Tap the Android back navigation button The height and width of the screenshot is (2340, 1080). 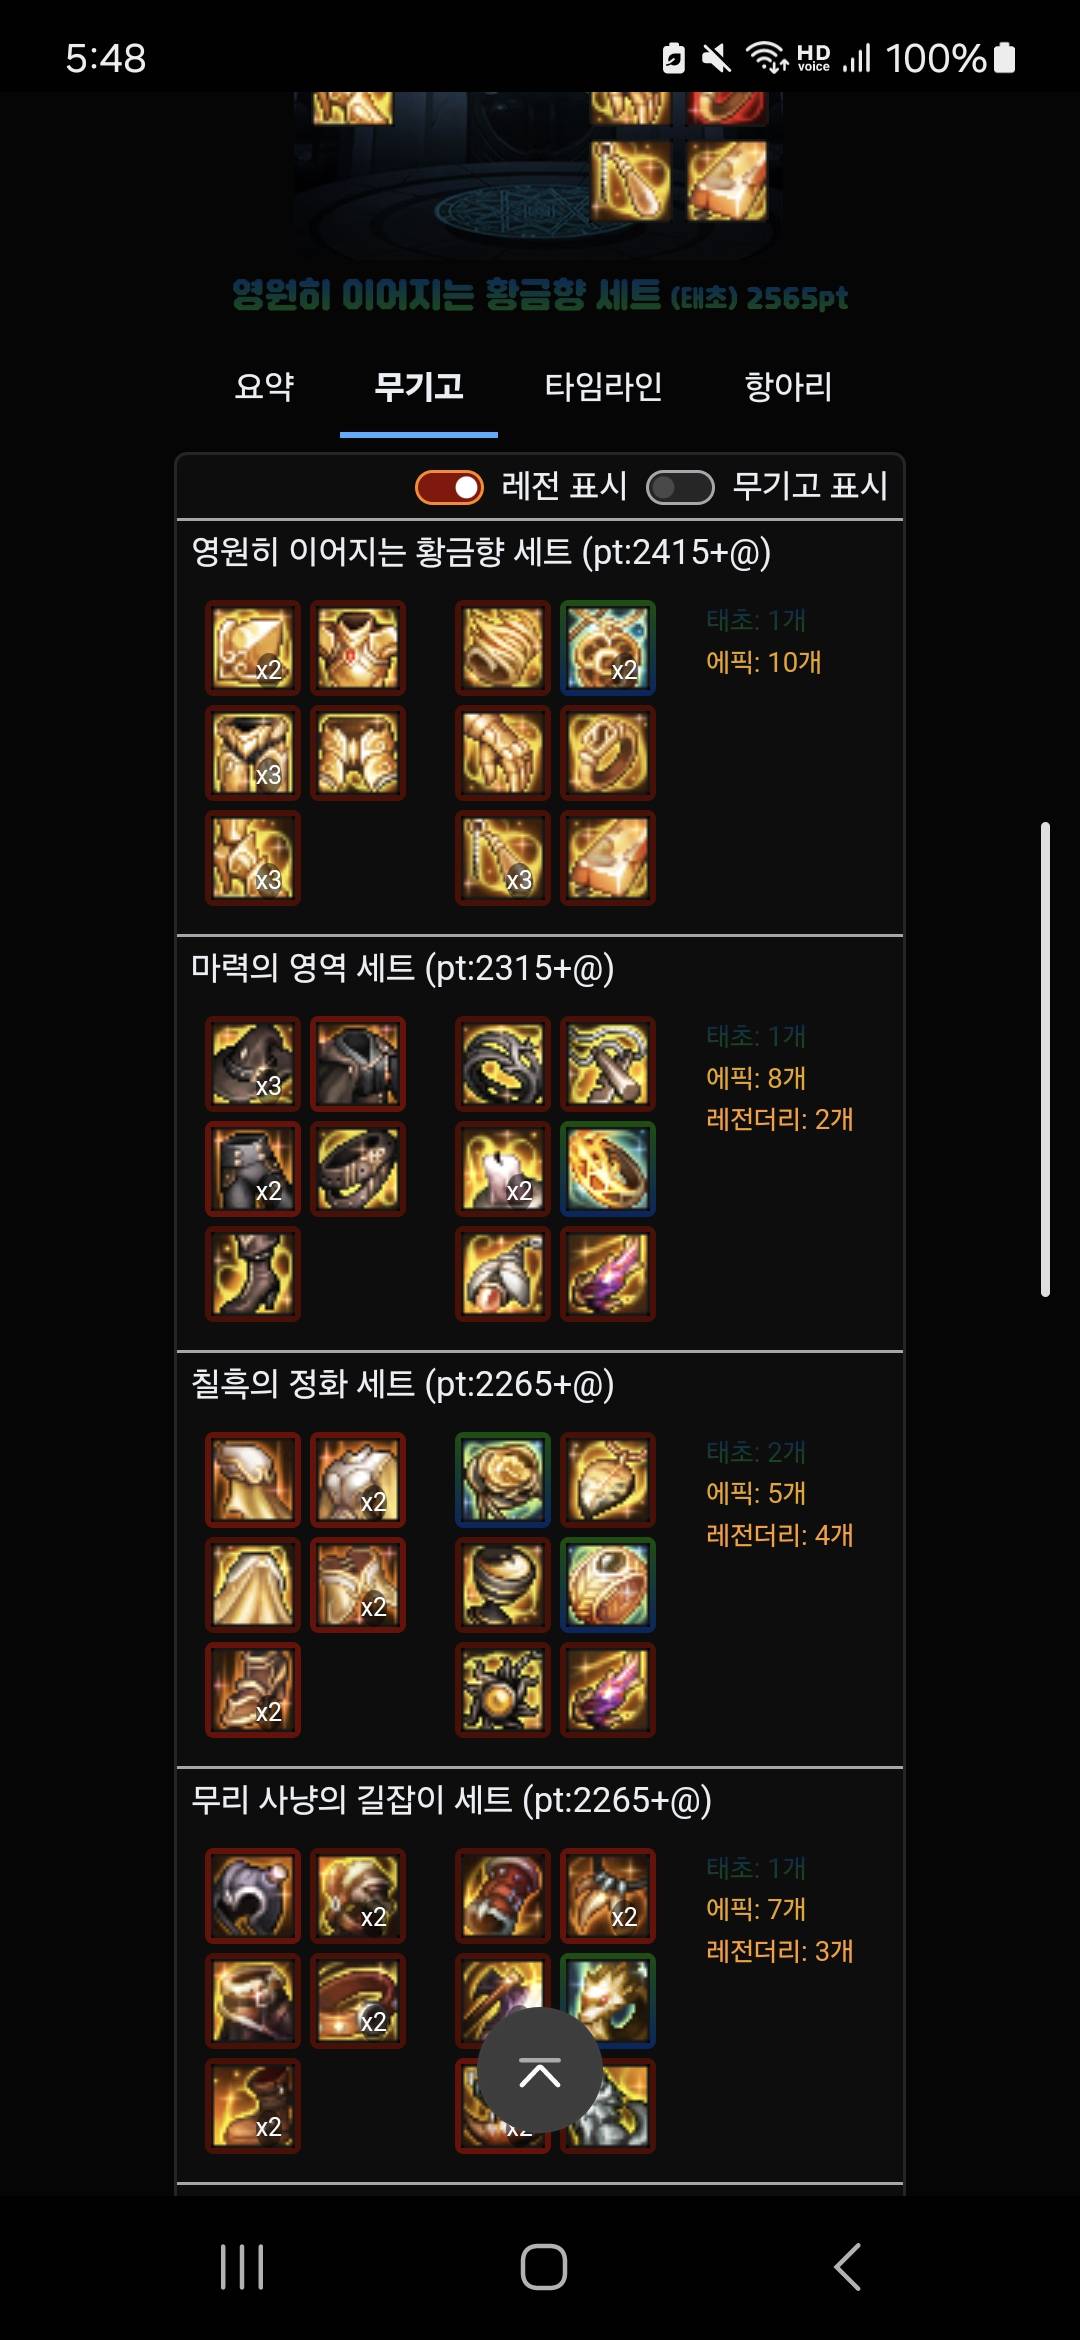pyautogui.click(x=847, y=2266)
